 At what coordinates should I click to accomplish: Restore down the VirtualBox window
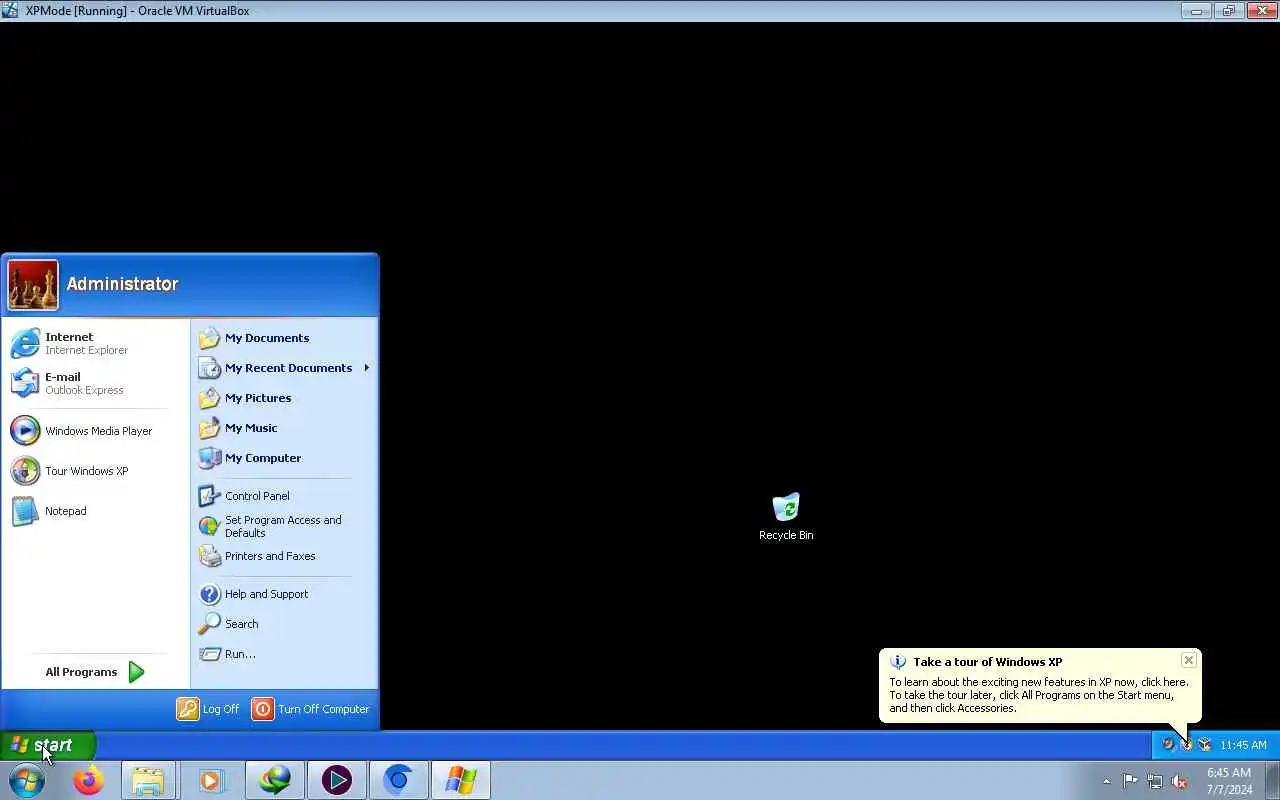click(x=1228, y=10)
